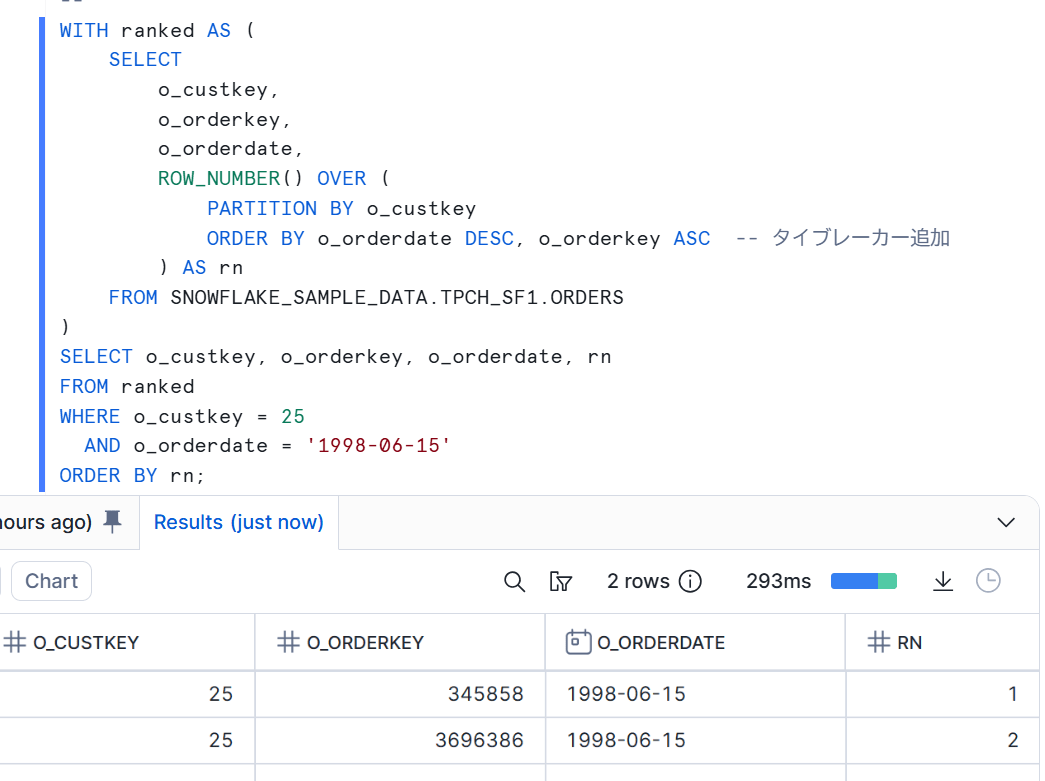Viewport: 1045px width, 781px height.
Task: Switch to Chart view
Action: 52,581
